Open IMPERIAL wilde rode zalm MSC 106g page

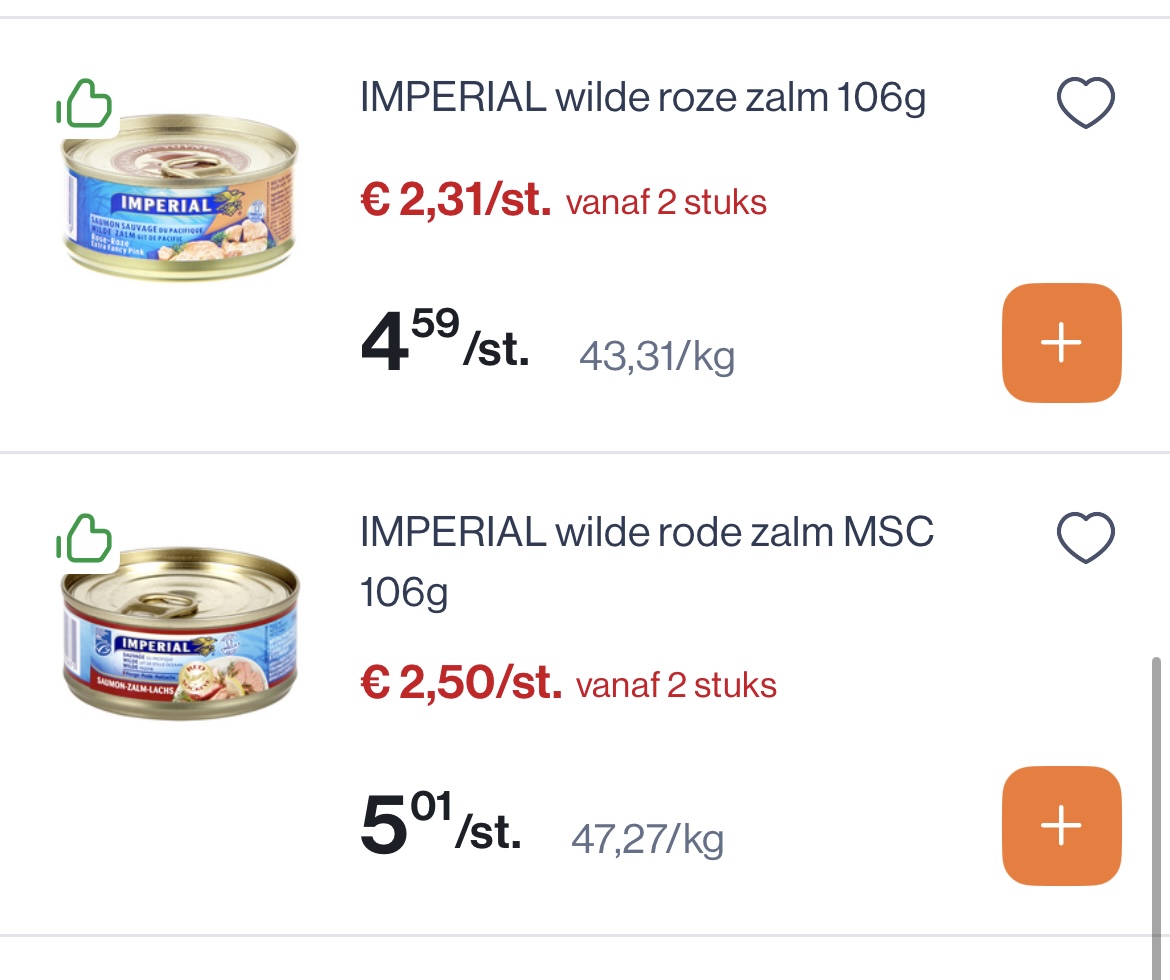pyautogui.click(x=646, y=560)
